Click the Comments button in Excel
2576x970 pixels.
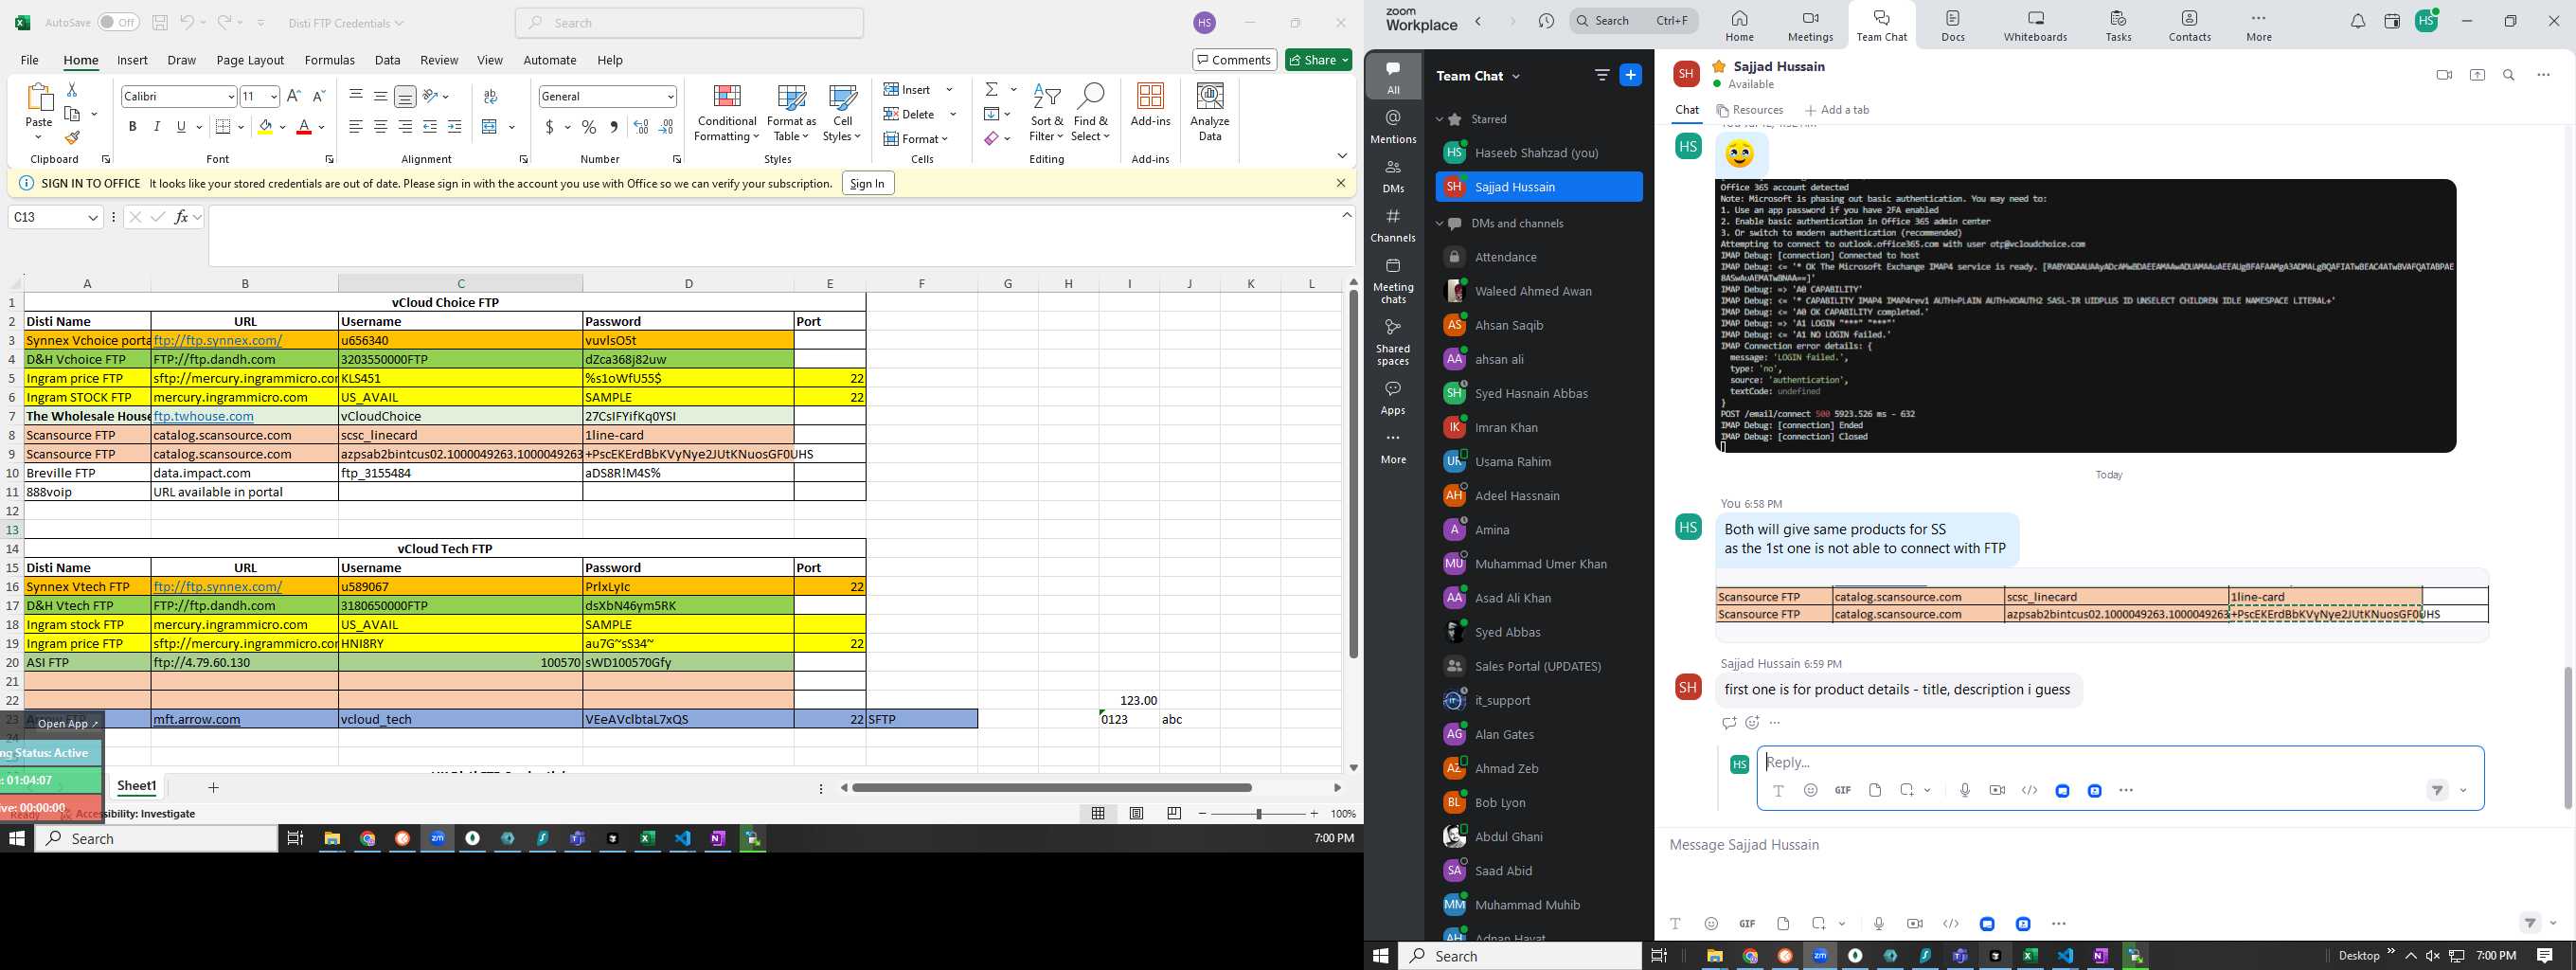coord(1234,60)
